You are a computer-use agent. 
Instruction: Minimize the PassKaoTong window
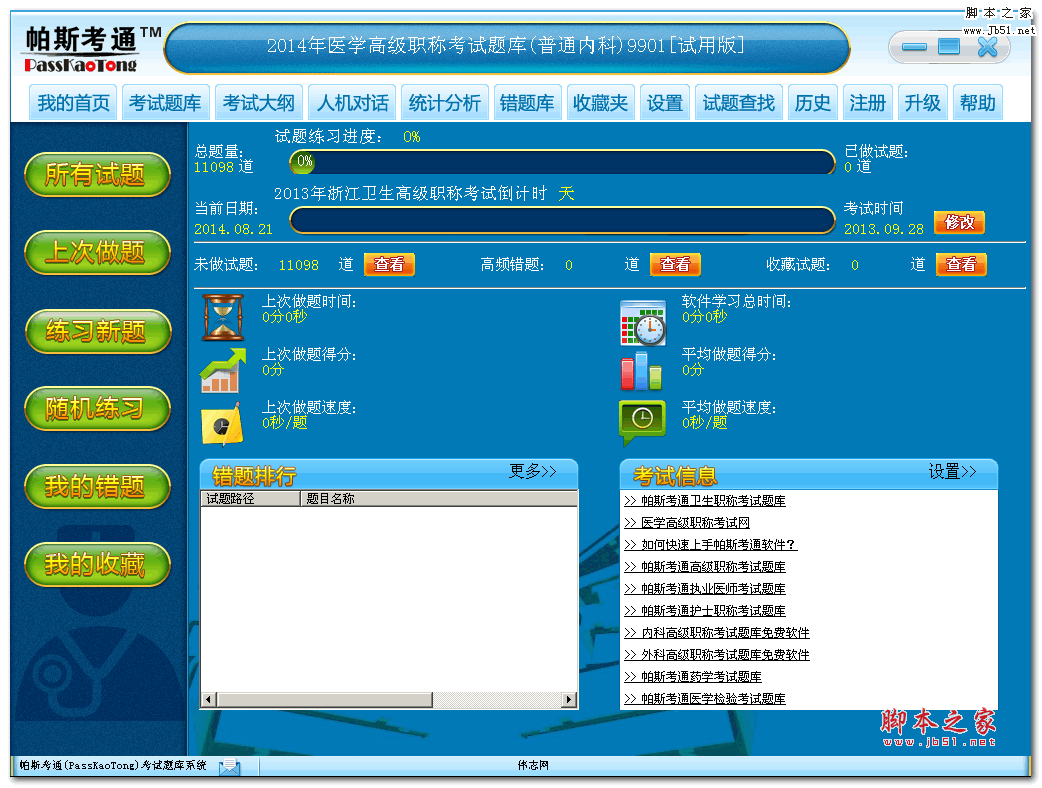914,47
